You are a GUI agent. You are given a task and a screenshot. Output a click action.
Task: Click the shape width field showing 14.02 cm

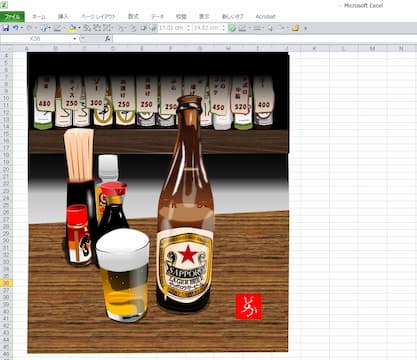coord(207,28)
